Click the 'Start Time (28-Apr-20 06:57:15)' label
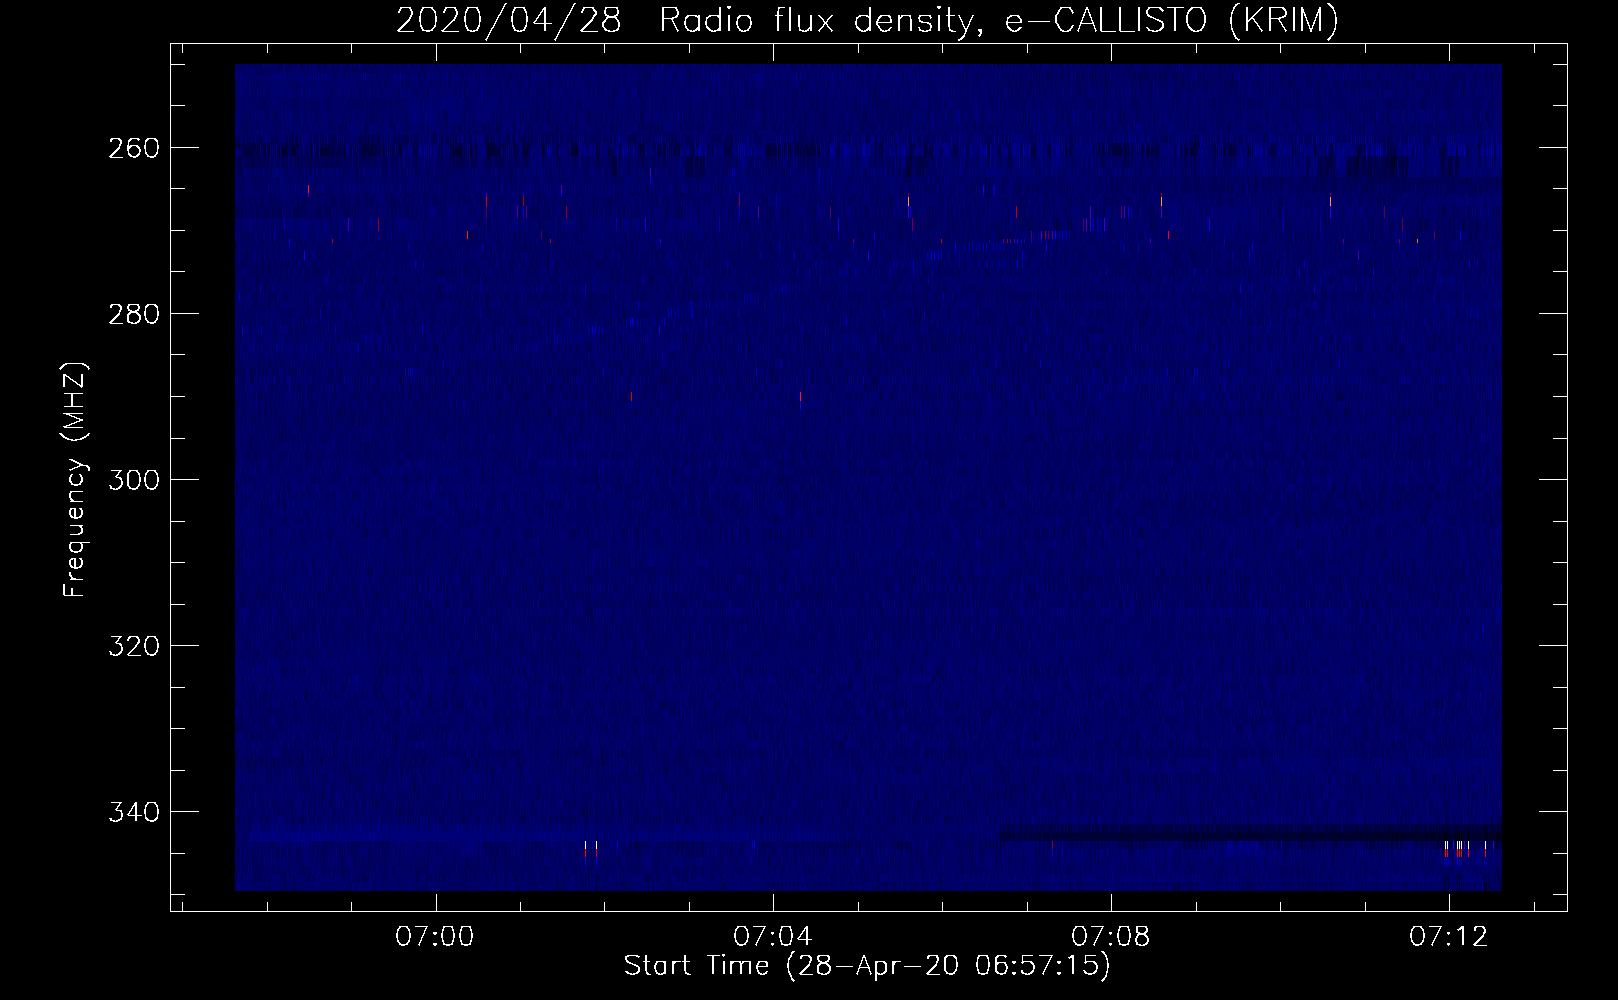Viewport: 1618px width, 1000px height. 867,966
